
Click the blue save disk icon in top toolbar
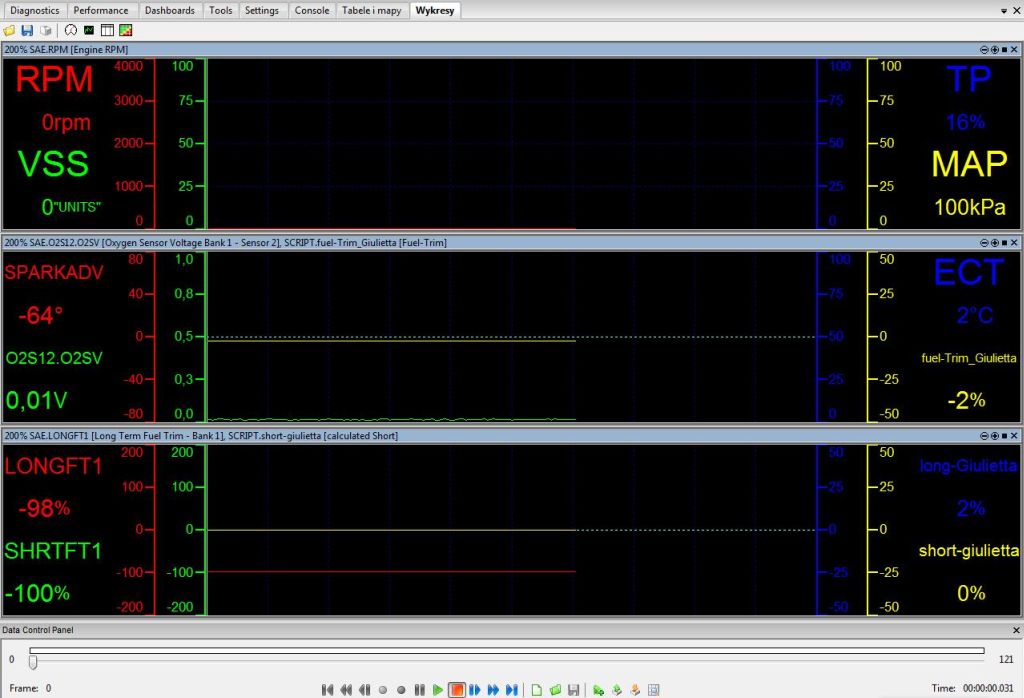pyautogui.click(x=27, y=30)
